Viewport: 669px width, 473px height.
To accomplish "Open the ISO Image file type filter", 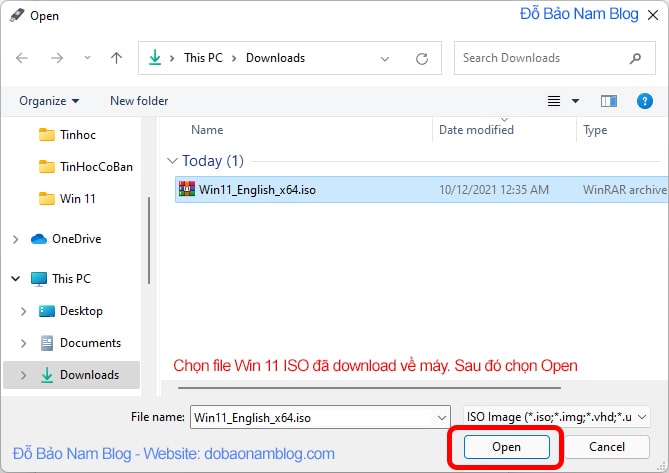I will point(556,417).
